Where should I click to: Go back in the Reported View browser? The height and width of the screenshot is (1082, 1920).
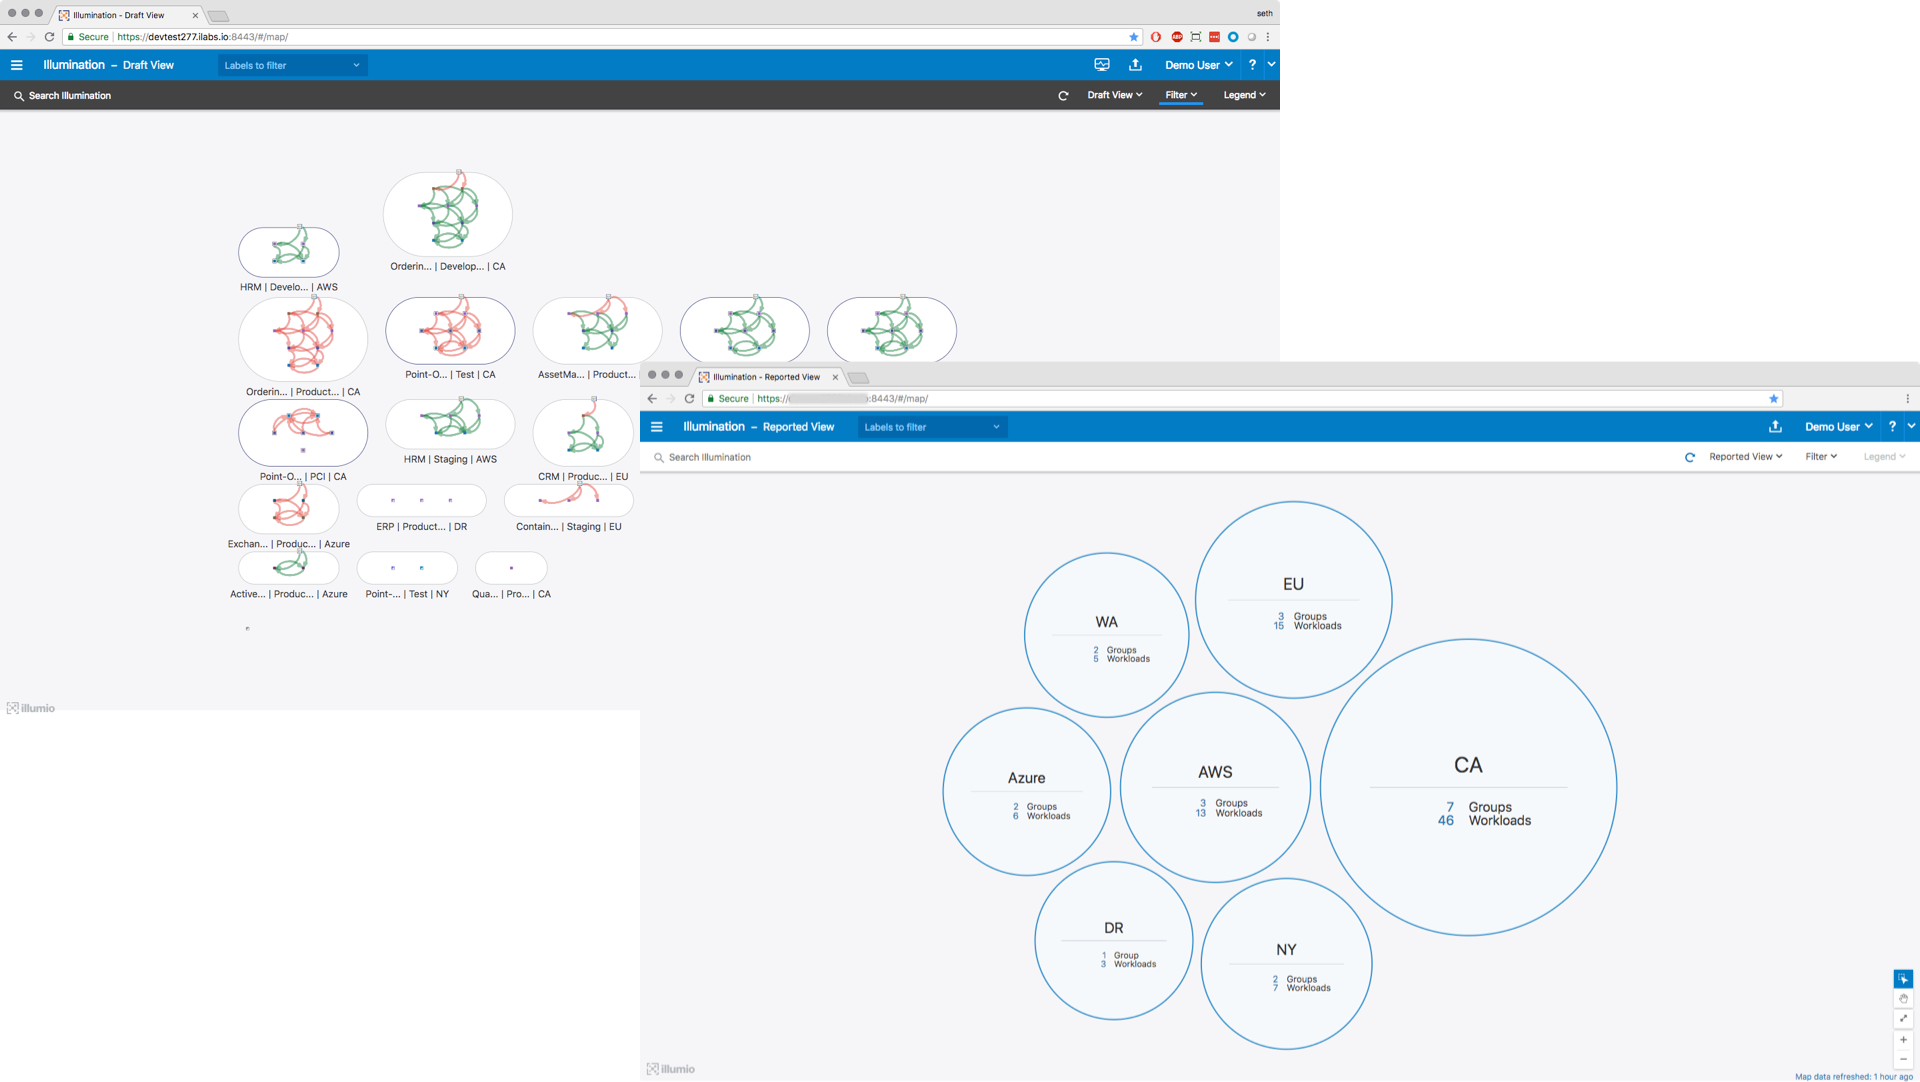pos(652,399)
